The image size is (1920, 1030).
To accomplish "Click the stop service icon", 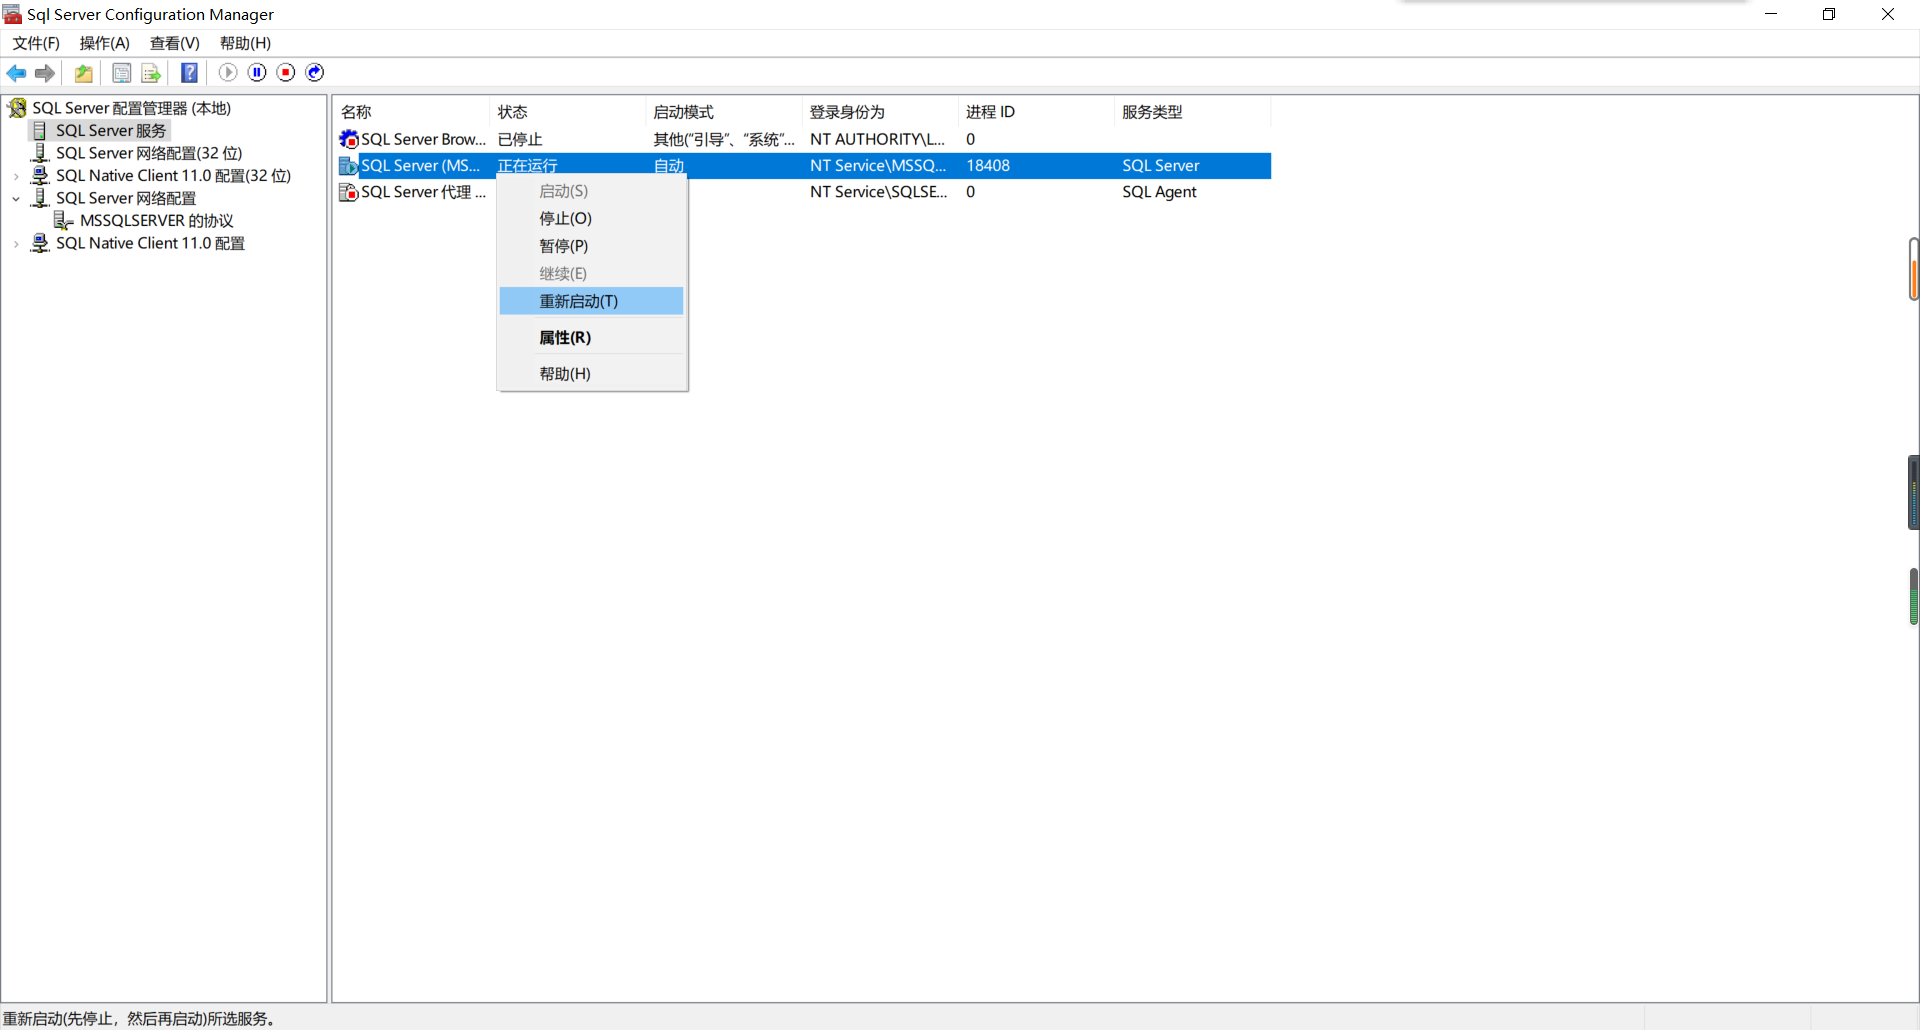I will (x=286, y=72).
